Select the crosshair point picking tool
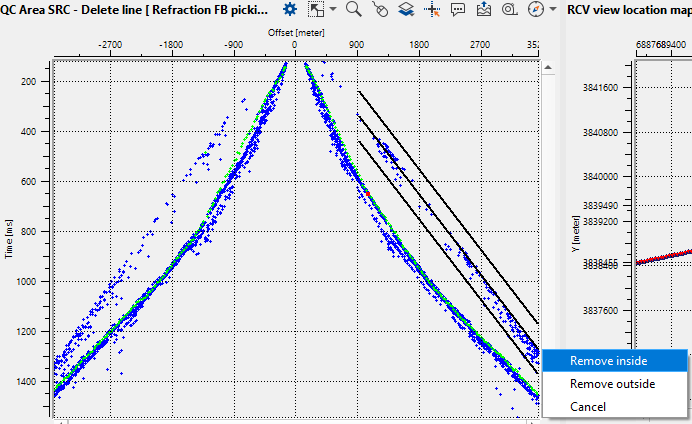Screen dimensions: 692x424 click(432, 9)
